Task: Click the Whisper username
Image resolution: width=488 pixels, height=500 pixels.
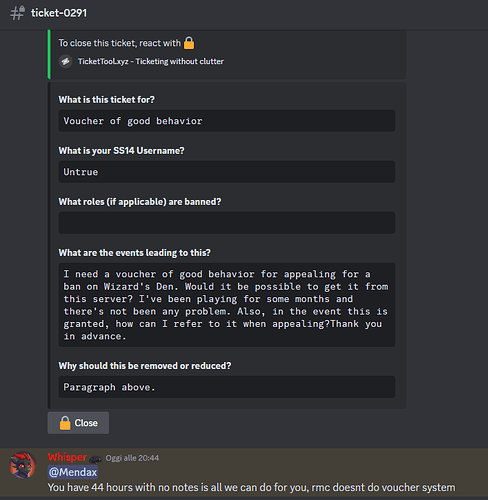Action: point(67,457)
